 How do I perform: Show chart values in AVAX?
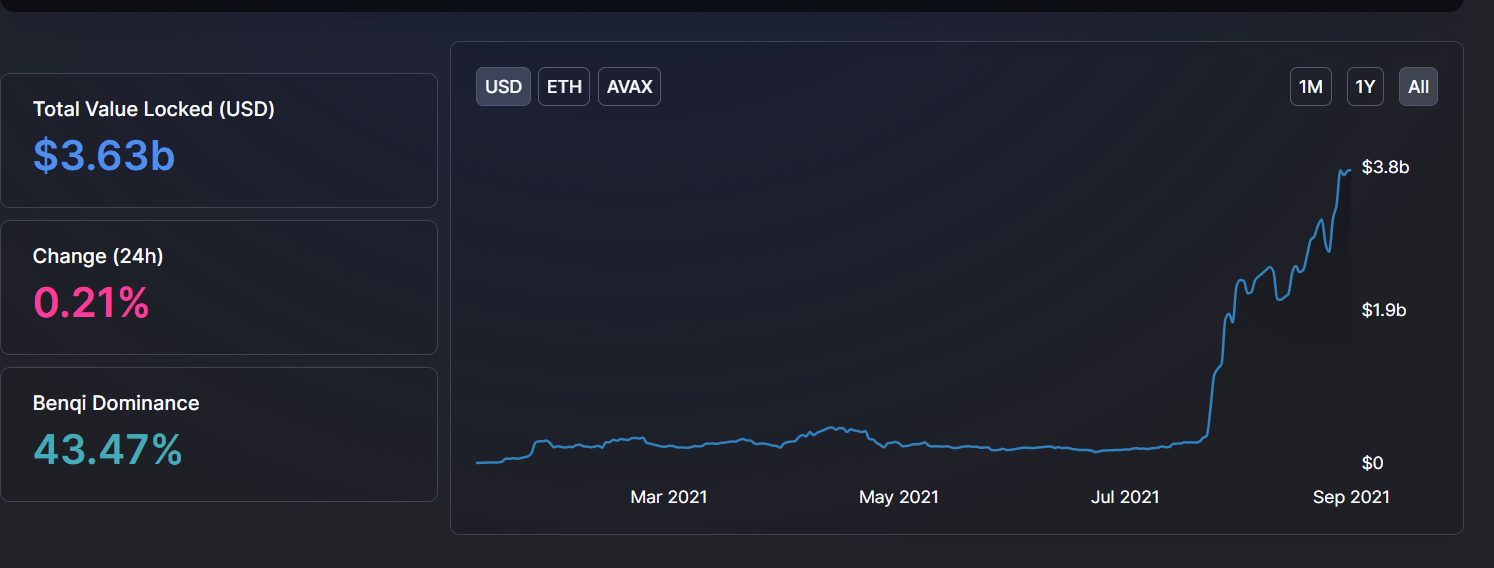629,87
